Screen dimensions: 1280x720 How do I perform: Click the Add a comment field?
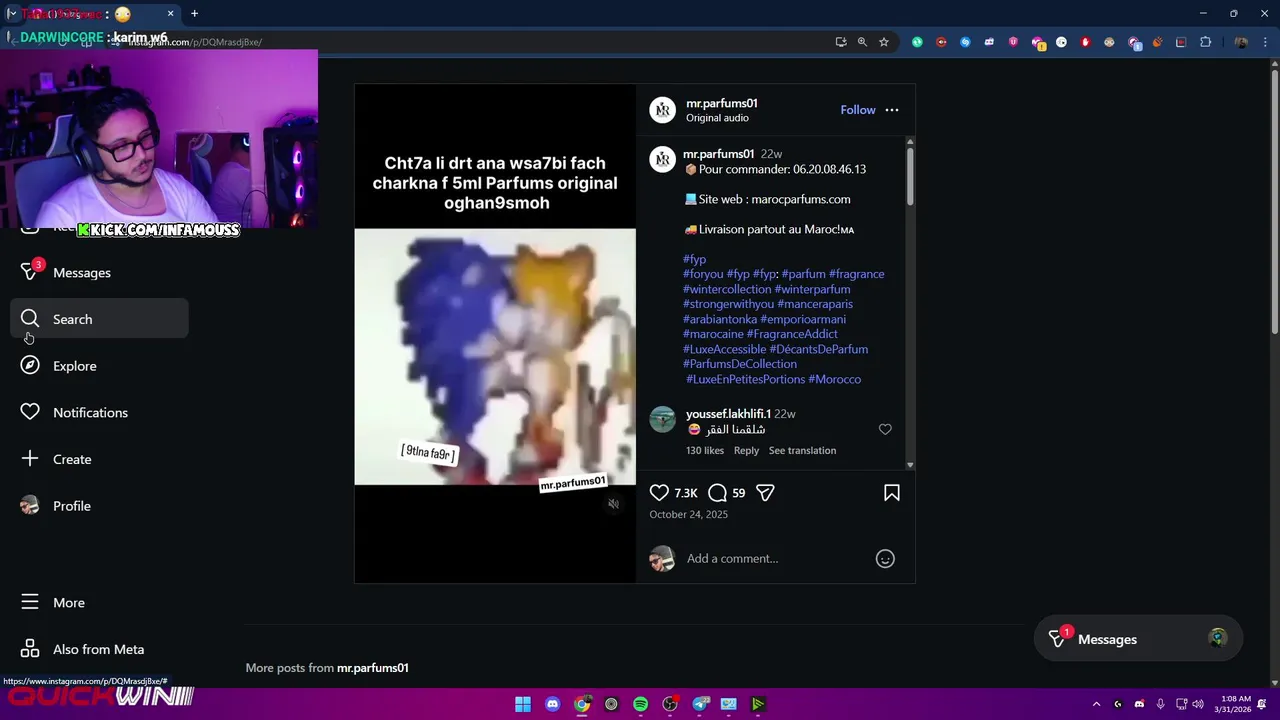775,558
